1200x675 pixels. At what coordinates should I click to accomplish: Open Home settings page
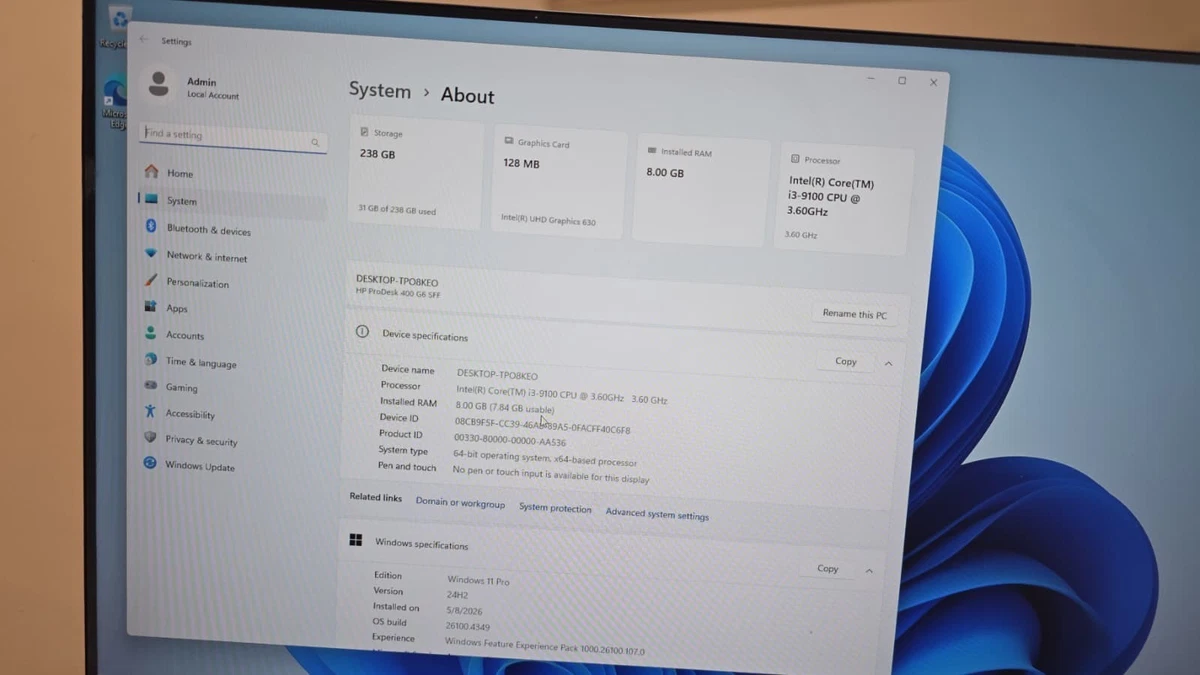point(232,174)
